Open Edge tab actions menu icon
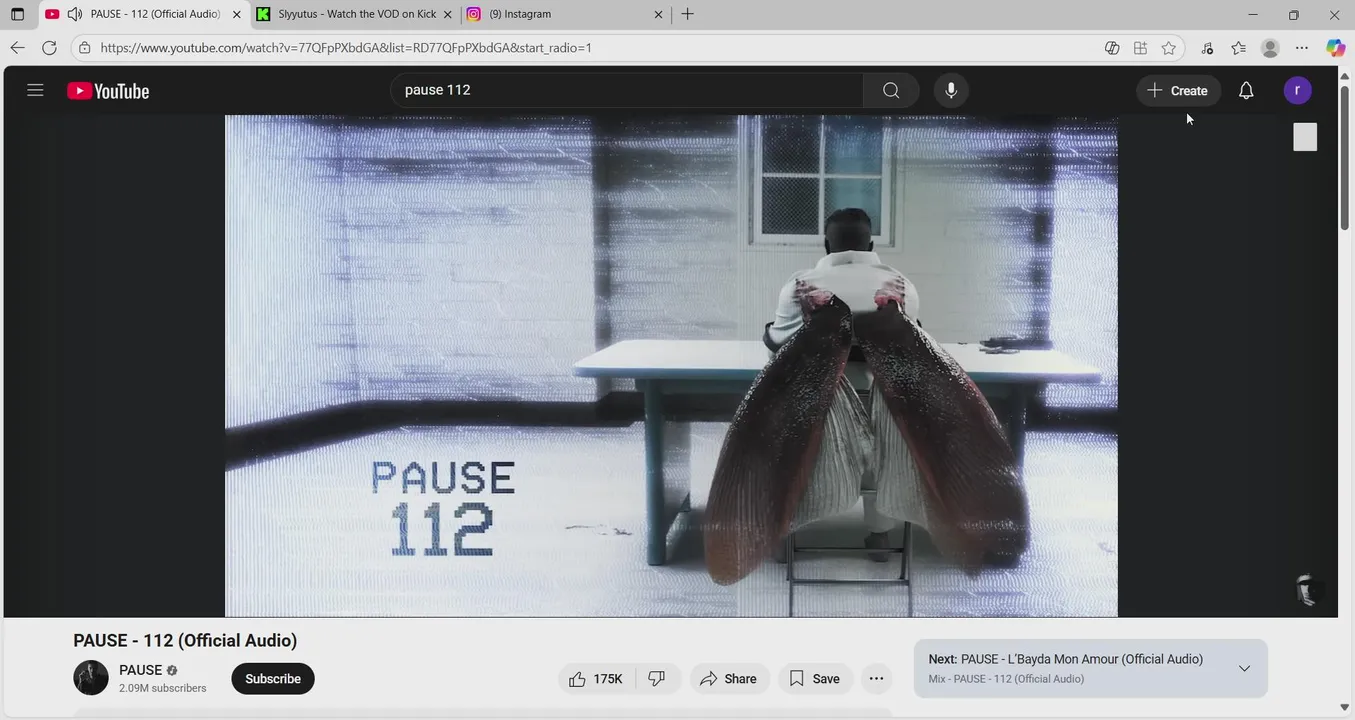1355x720 pixels. pos(17,14)
